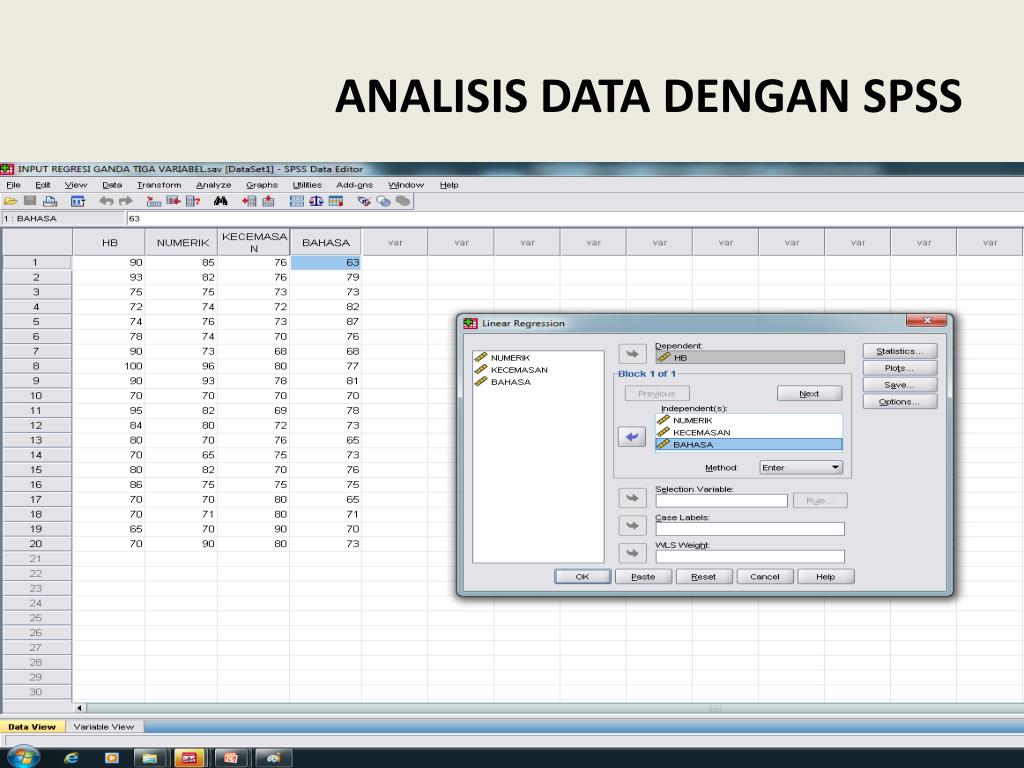This screenshot has height=768, width=1024.
Task: Select KECEMASAN in the Independent(s) list
Action: tap(748, 432)
